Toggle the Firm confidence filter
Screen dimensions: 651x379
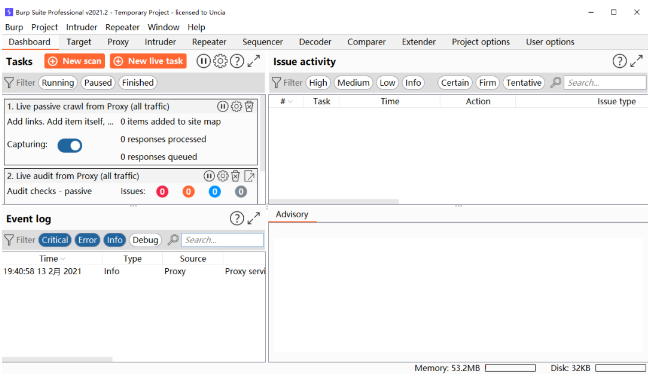click(487, 83)
